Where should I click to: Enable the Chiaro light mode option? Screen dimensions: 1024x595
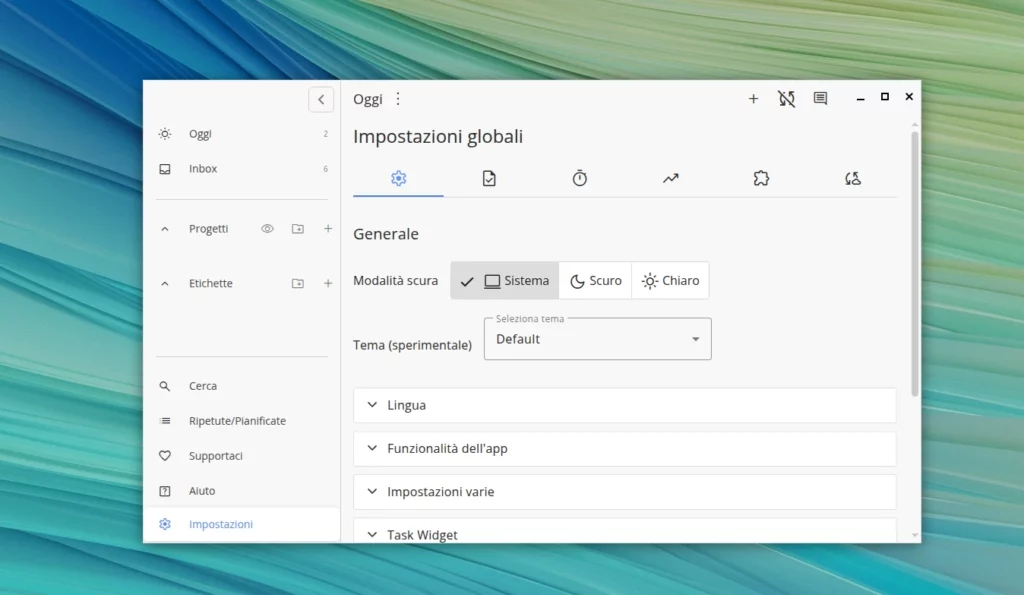tap(670, 280)
